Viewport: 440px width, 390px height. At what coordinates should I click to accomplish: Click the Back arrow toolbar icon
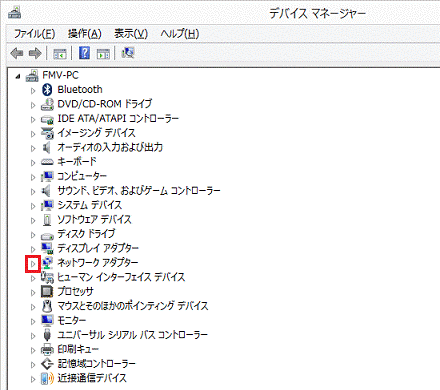[x=17, y=53]
